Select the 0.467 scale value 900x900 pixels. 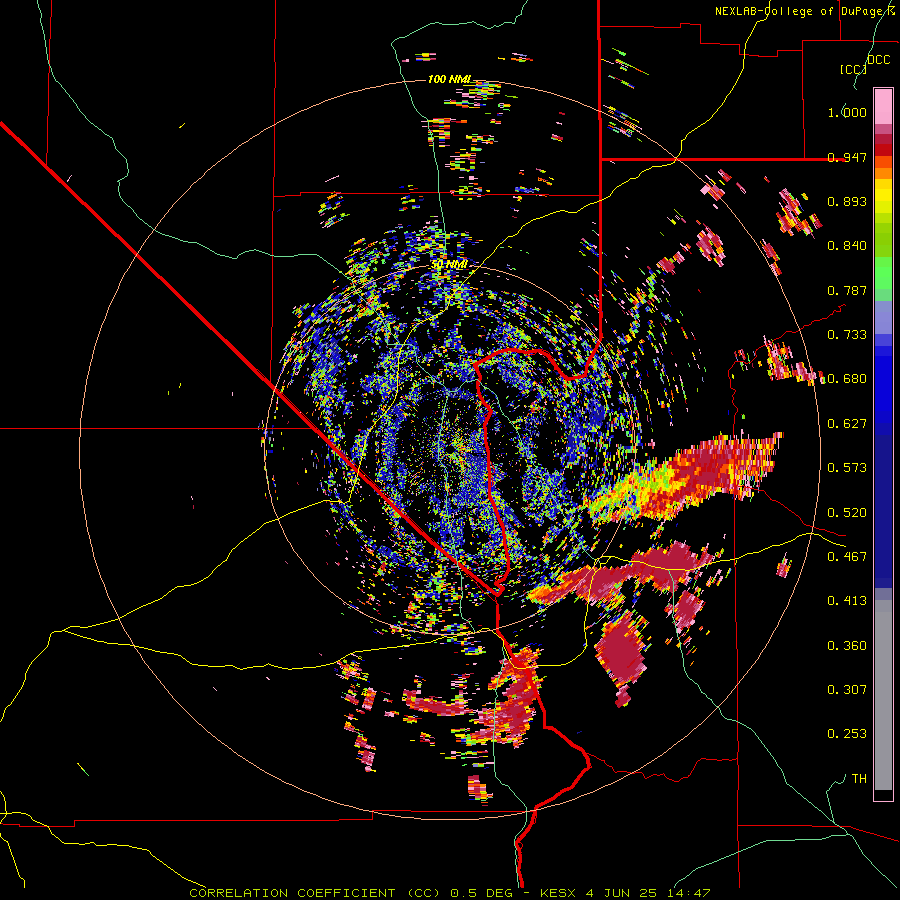[x=847, y=557]
